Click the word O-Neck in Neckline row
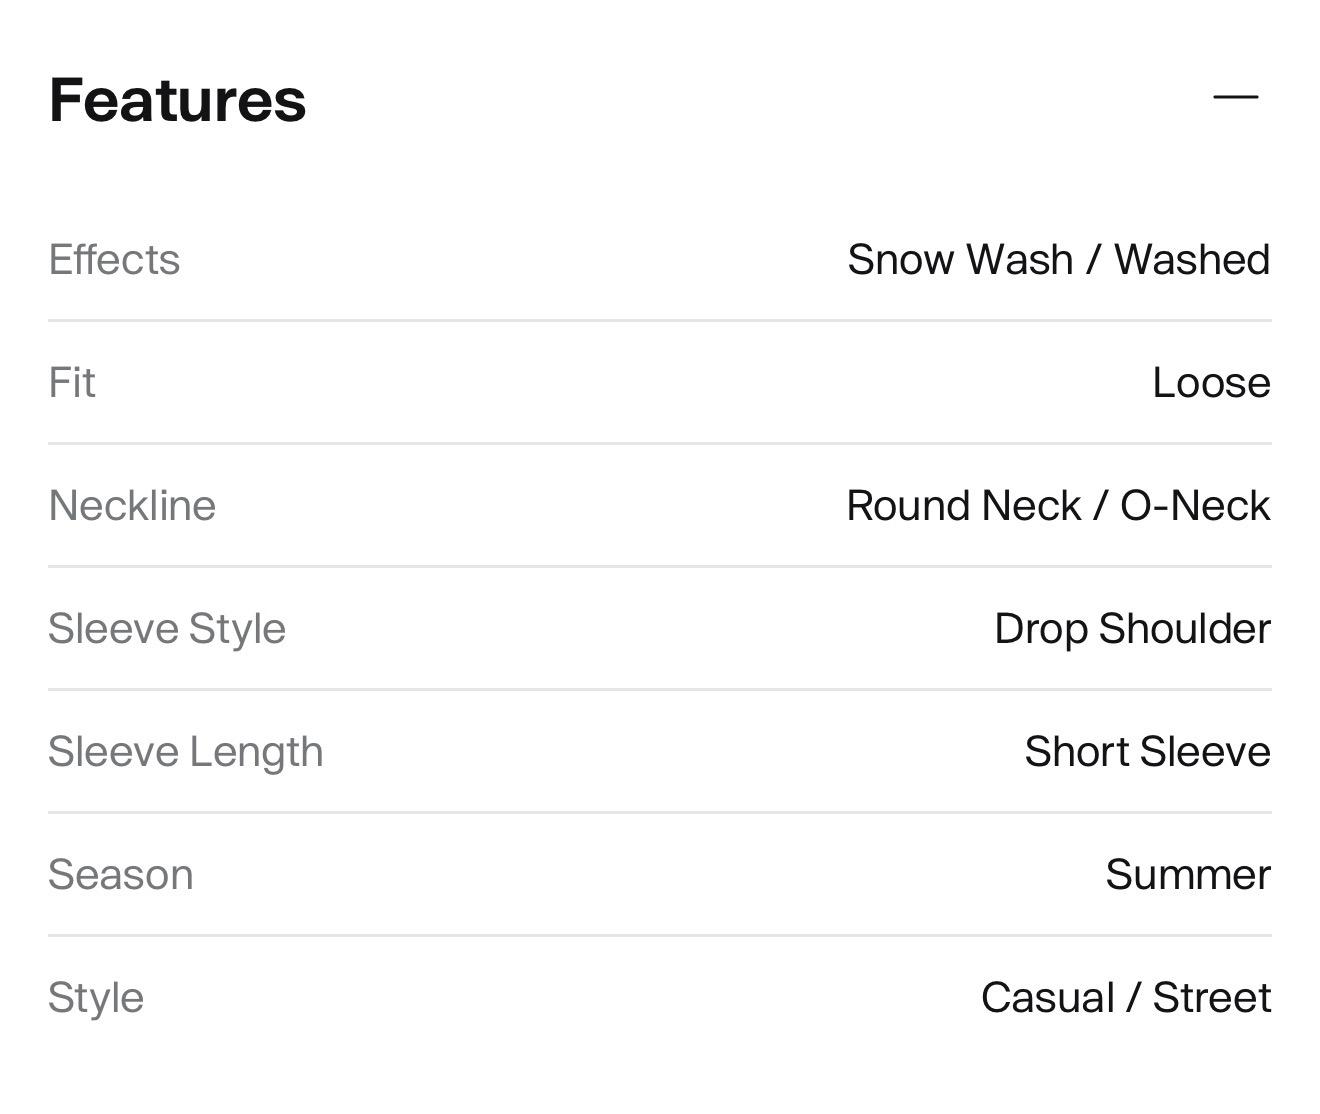Screen dimensions: 1320x1114 [1195, 506]
